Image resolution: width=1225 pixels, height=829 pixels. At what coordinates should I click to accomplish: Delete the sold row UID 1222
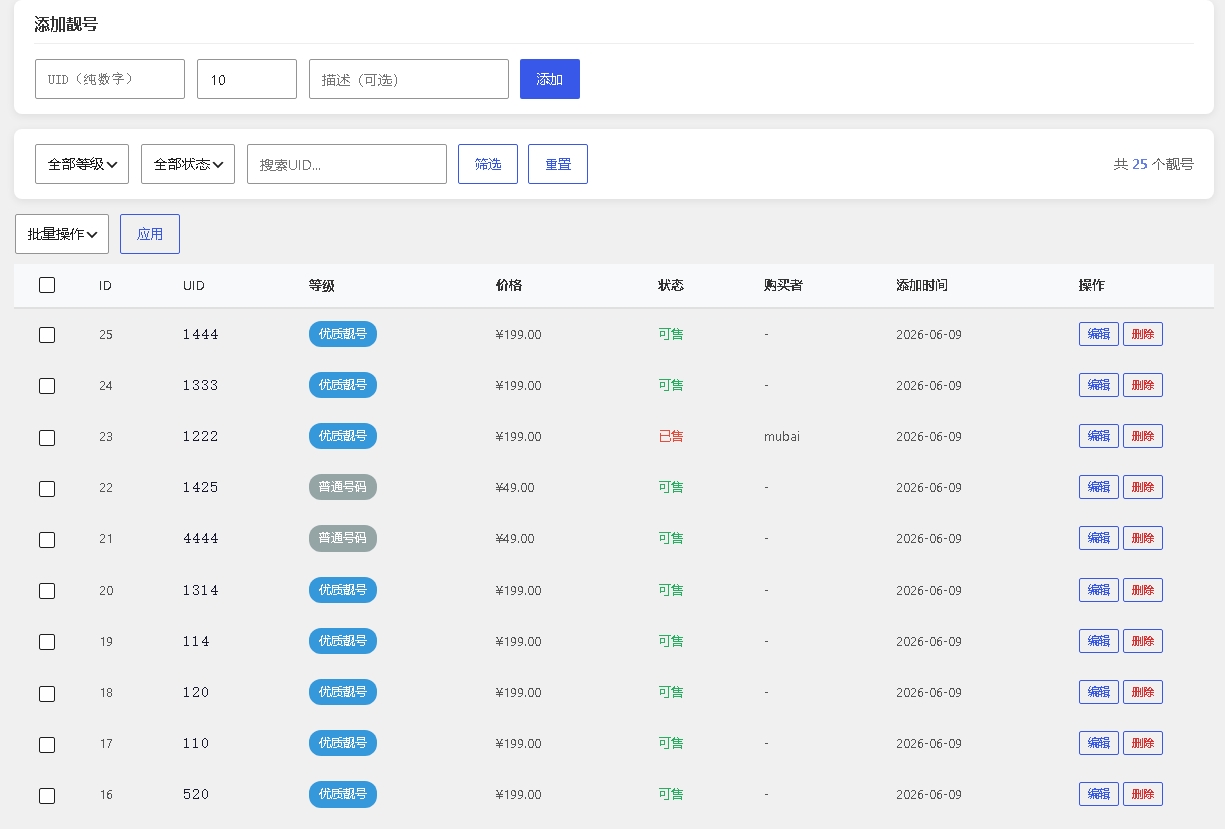tap(1143, 436)
